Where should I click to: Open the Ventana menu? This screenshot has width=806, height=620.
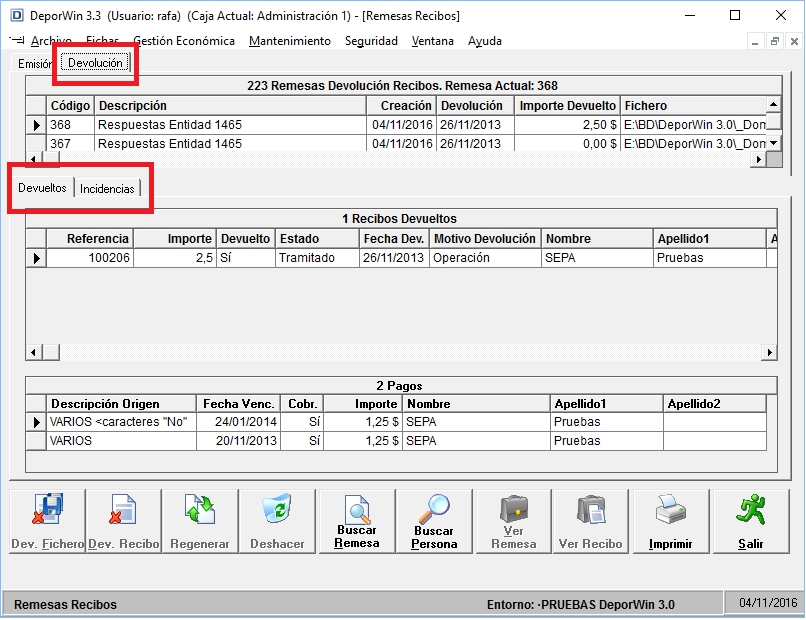click(432, 41)
